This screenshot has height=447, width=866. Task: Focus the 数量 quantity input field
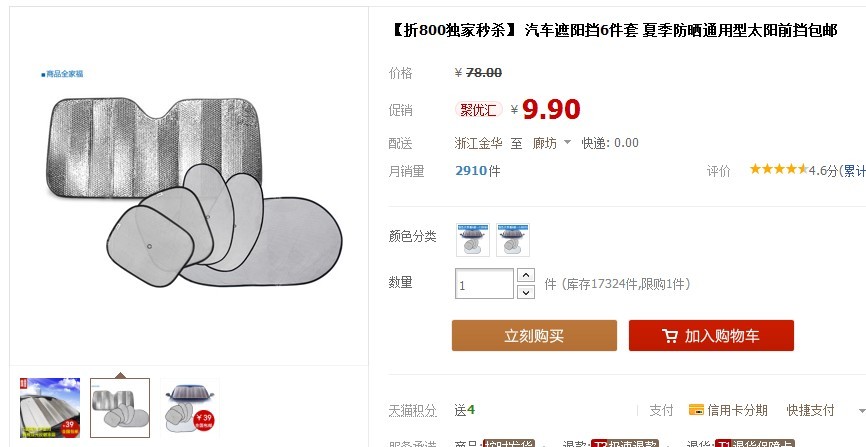(x=484, y=284)
